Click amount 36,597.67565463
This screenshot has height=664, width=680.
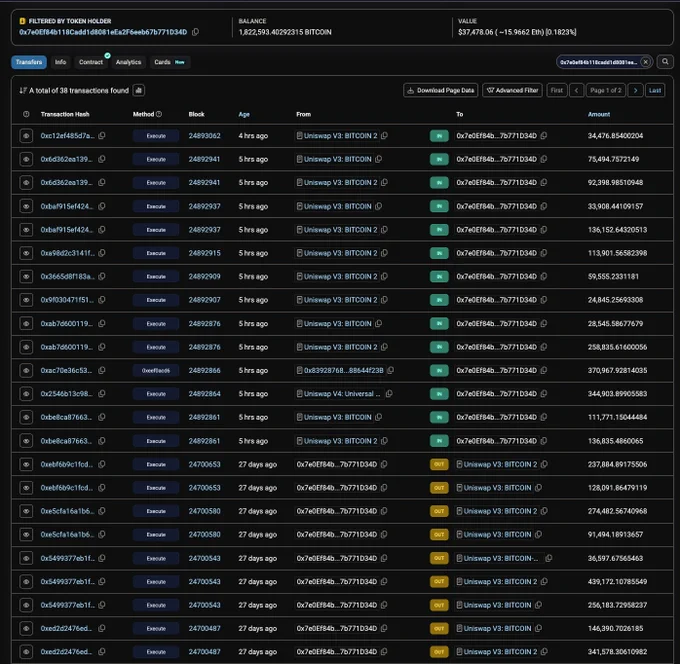pos(615,558)
